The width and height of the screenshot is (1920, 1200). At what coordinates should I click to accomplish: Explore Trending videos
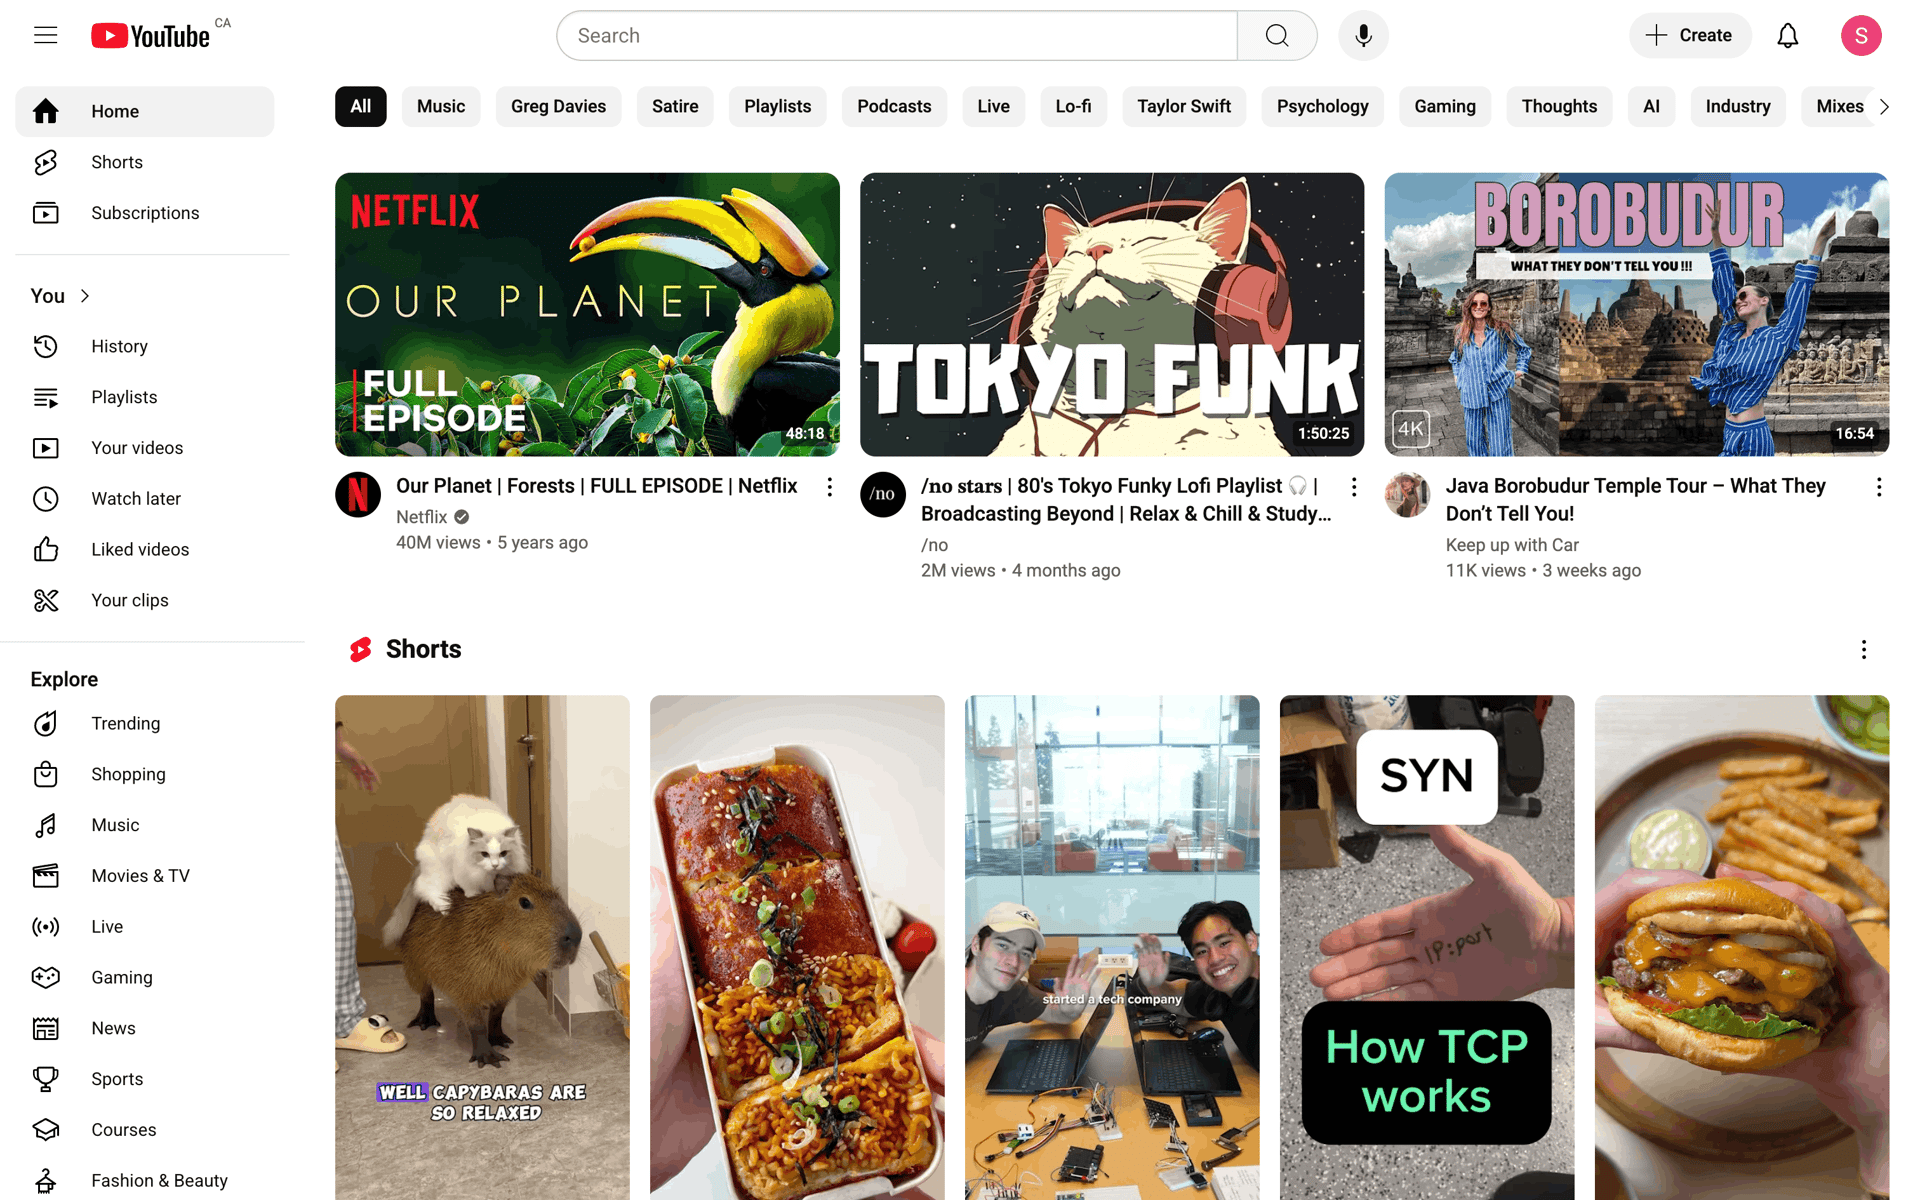pos(145,724)
